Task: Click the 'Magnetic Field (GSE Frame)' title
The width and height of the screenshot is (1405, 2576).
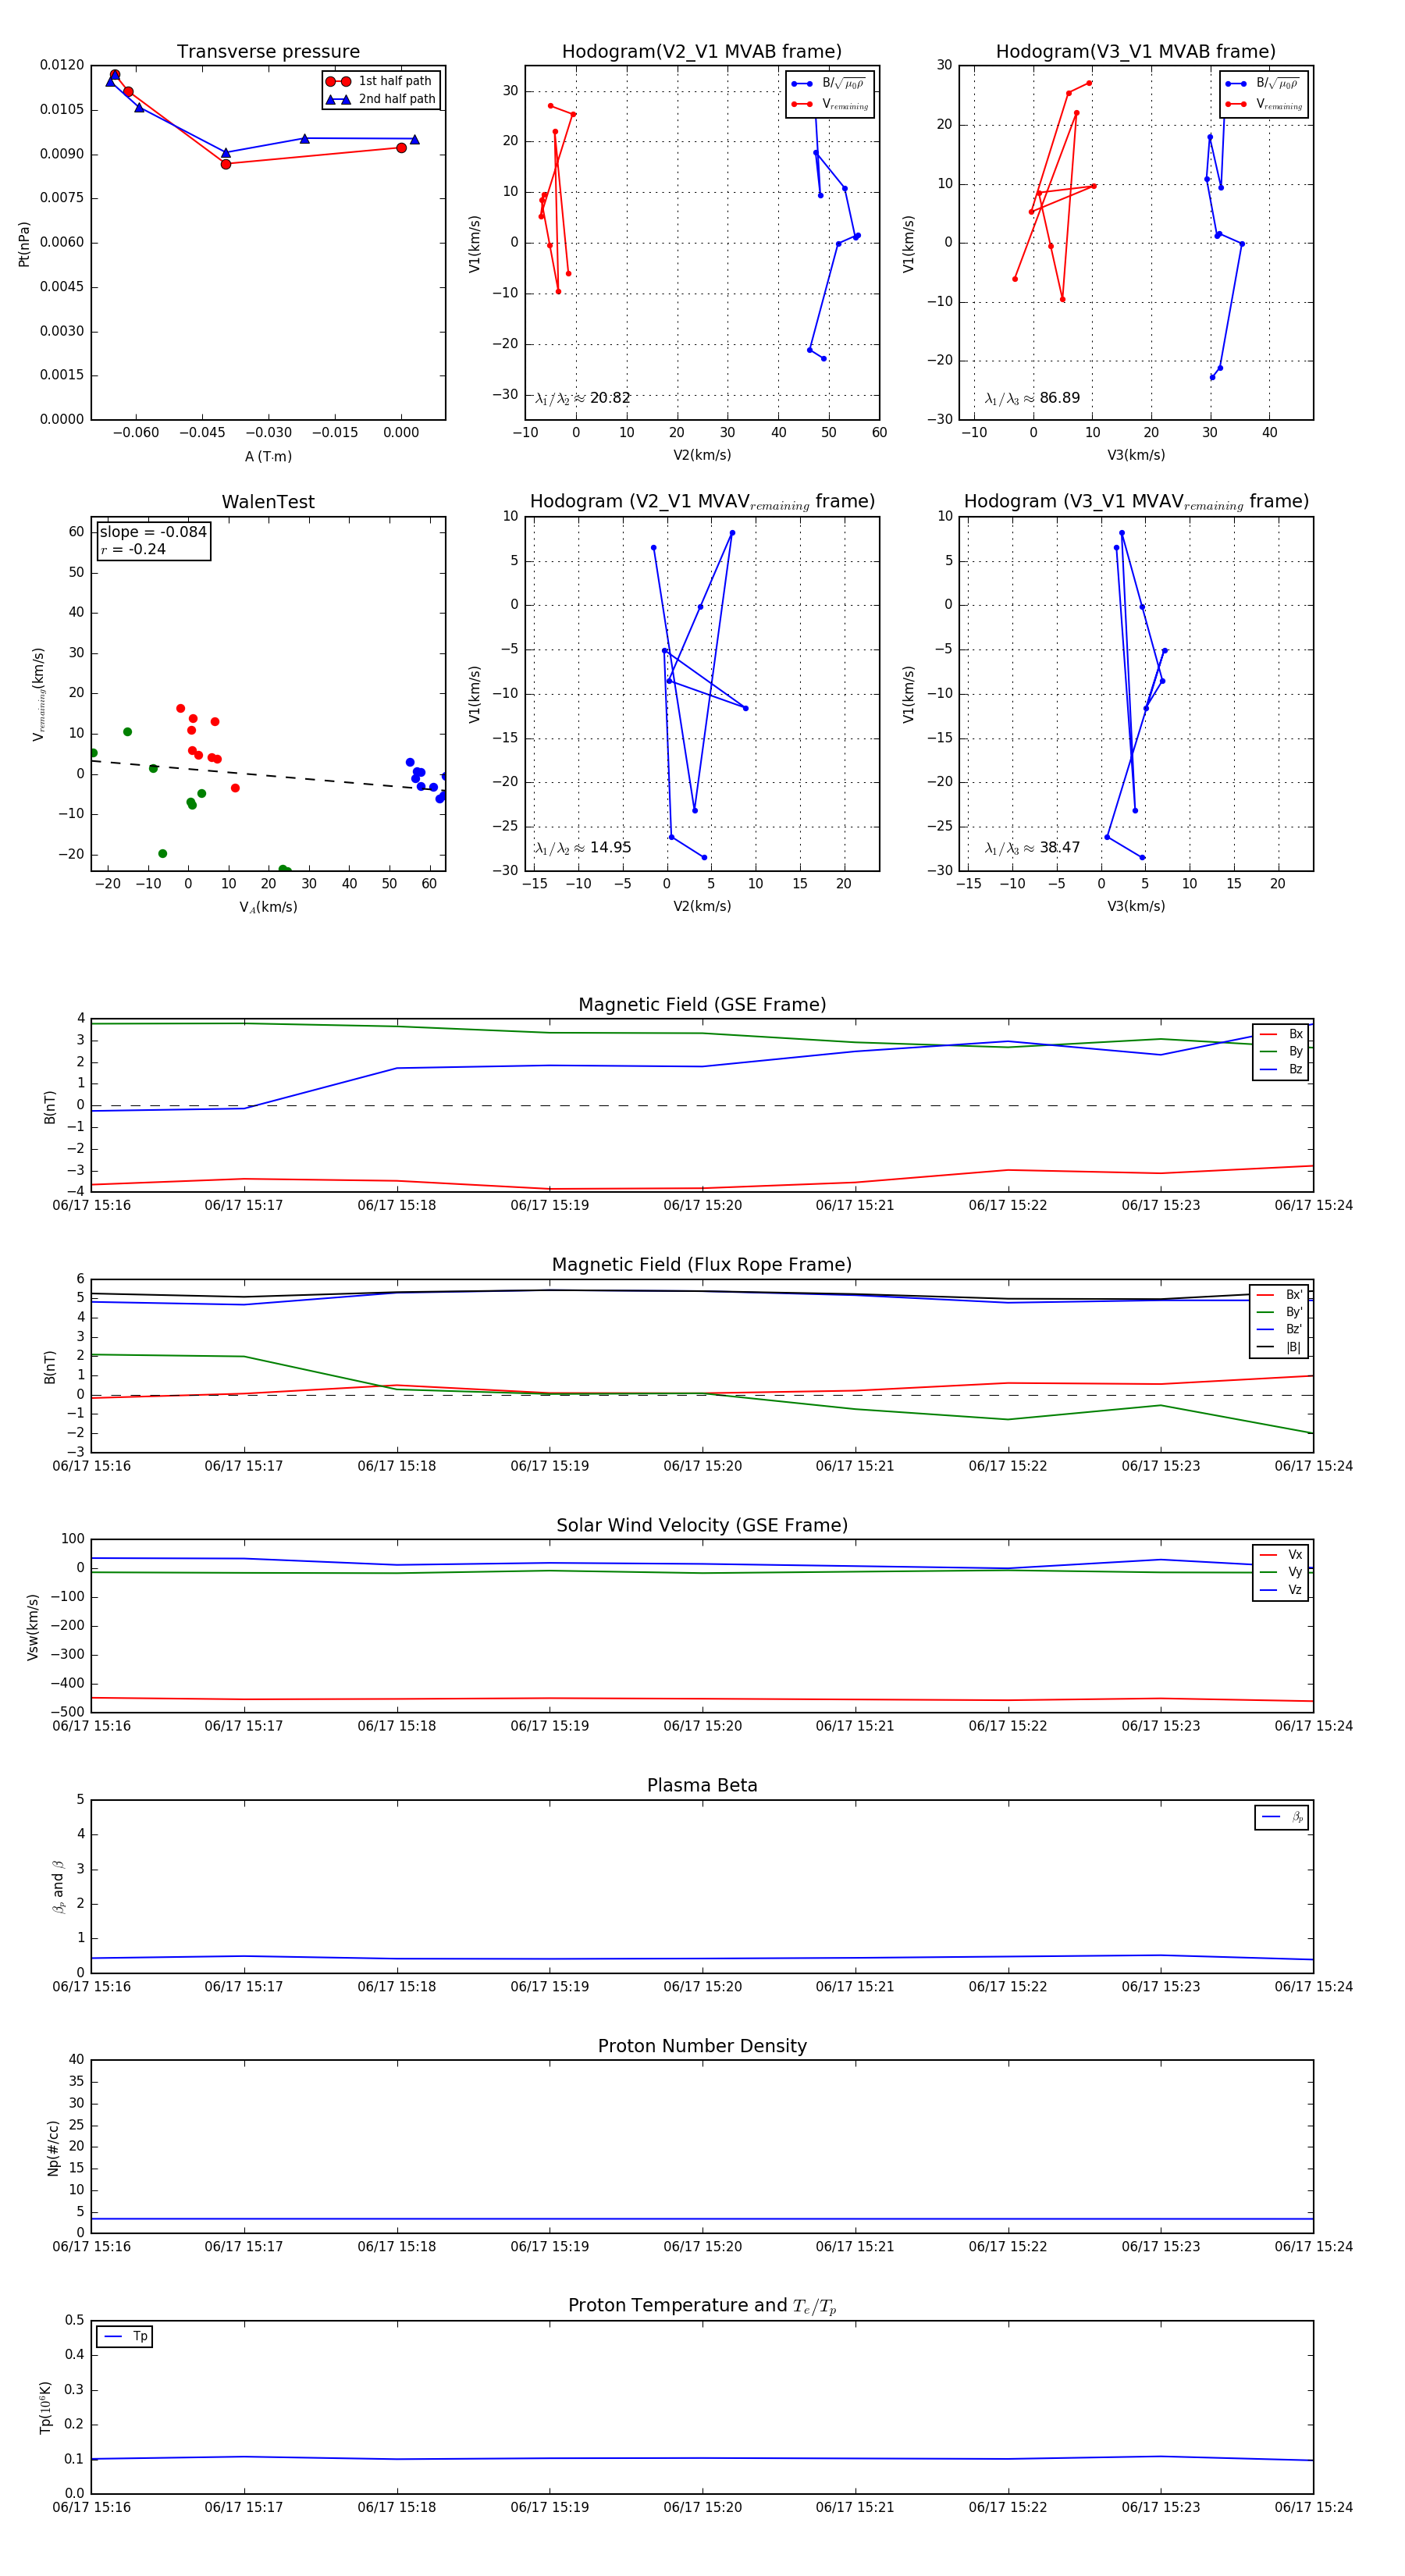Action: pyautogui.click(x=702, y=1005)
